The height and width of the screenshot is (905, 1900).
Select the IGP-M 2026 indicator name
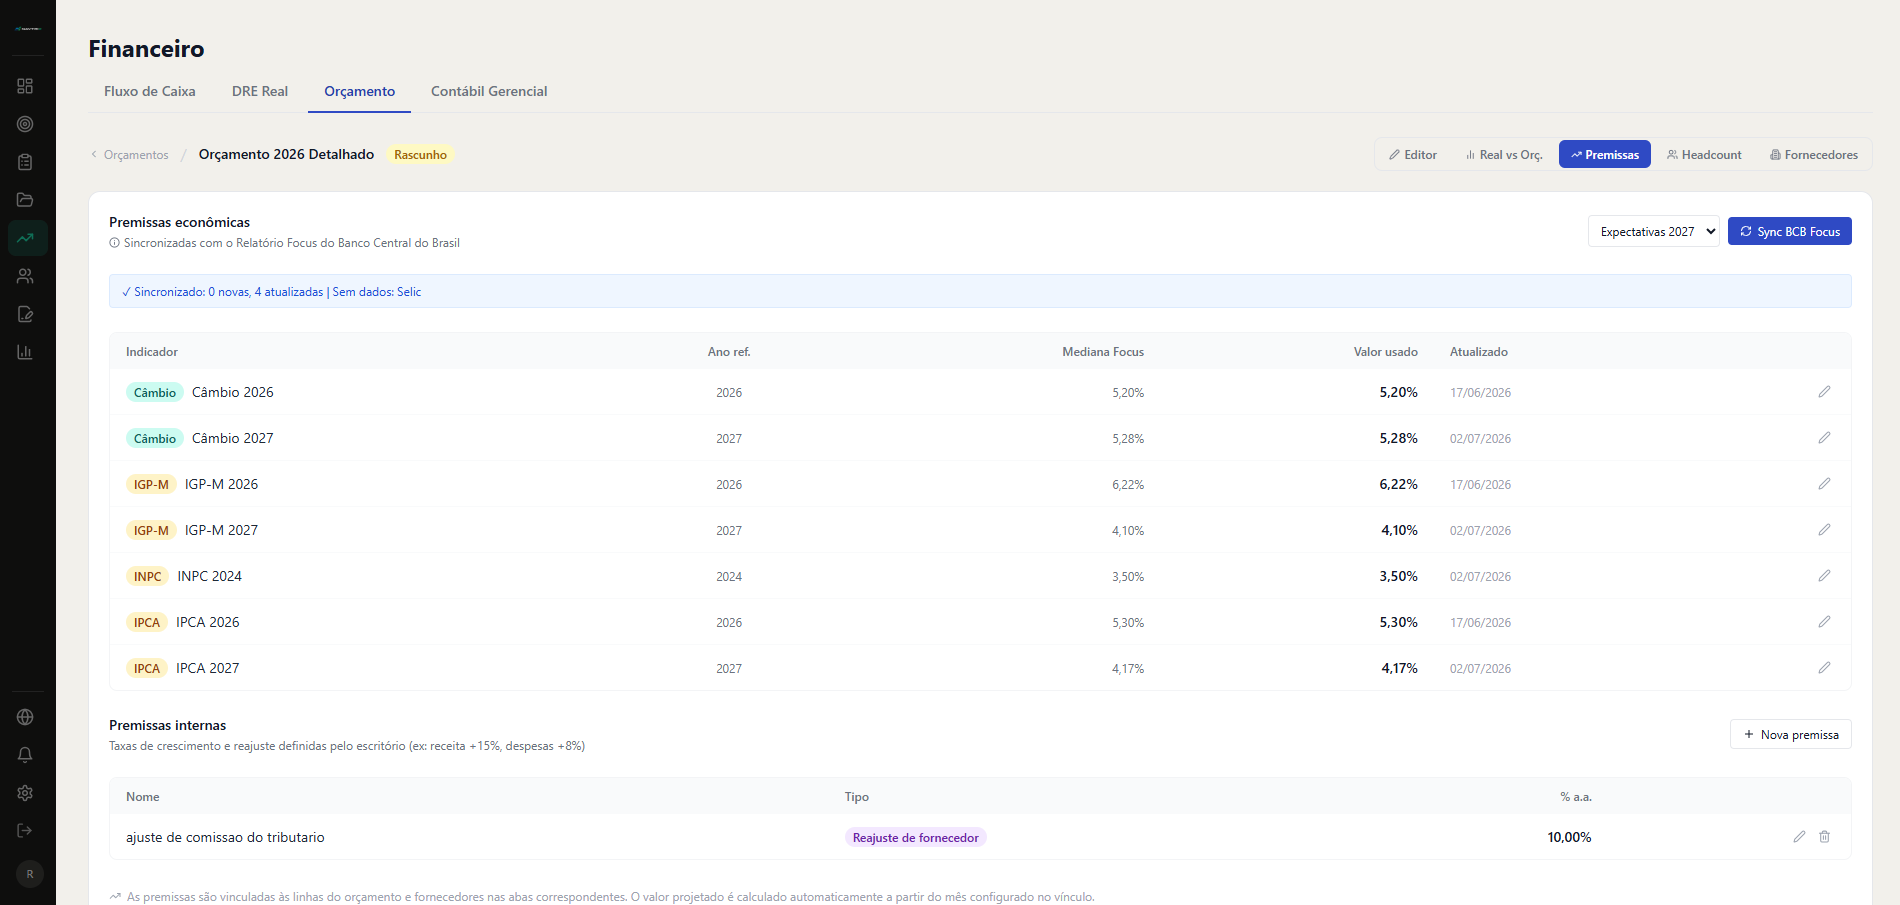point(221,484)
